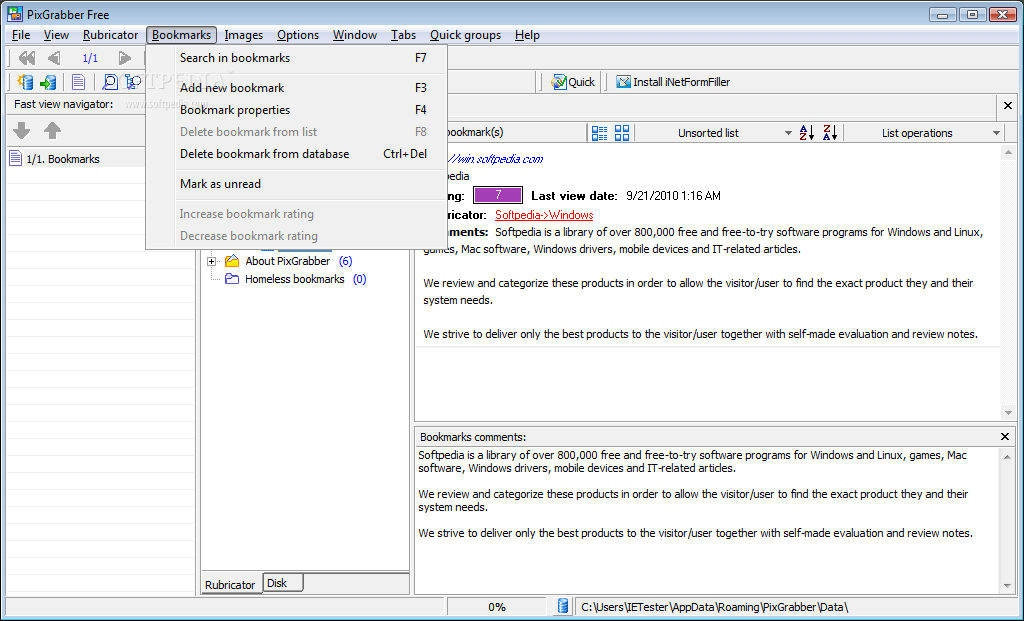
Task: Open the Window menu
Action: pos(355,35)
